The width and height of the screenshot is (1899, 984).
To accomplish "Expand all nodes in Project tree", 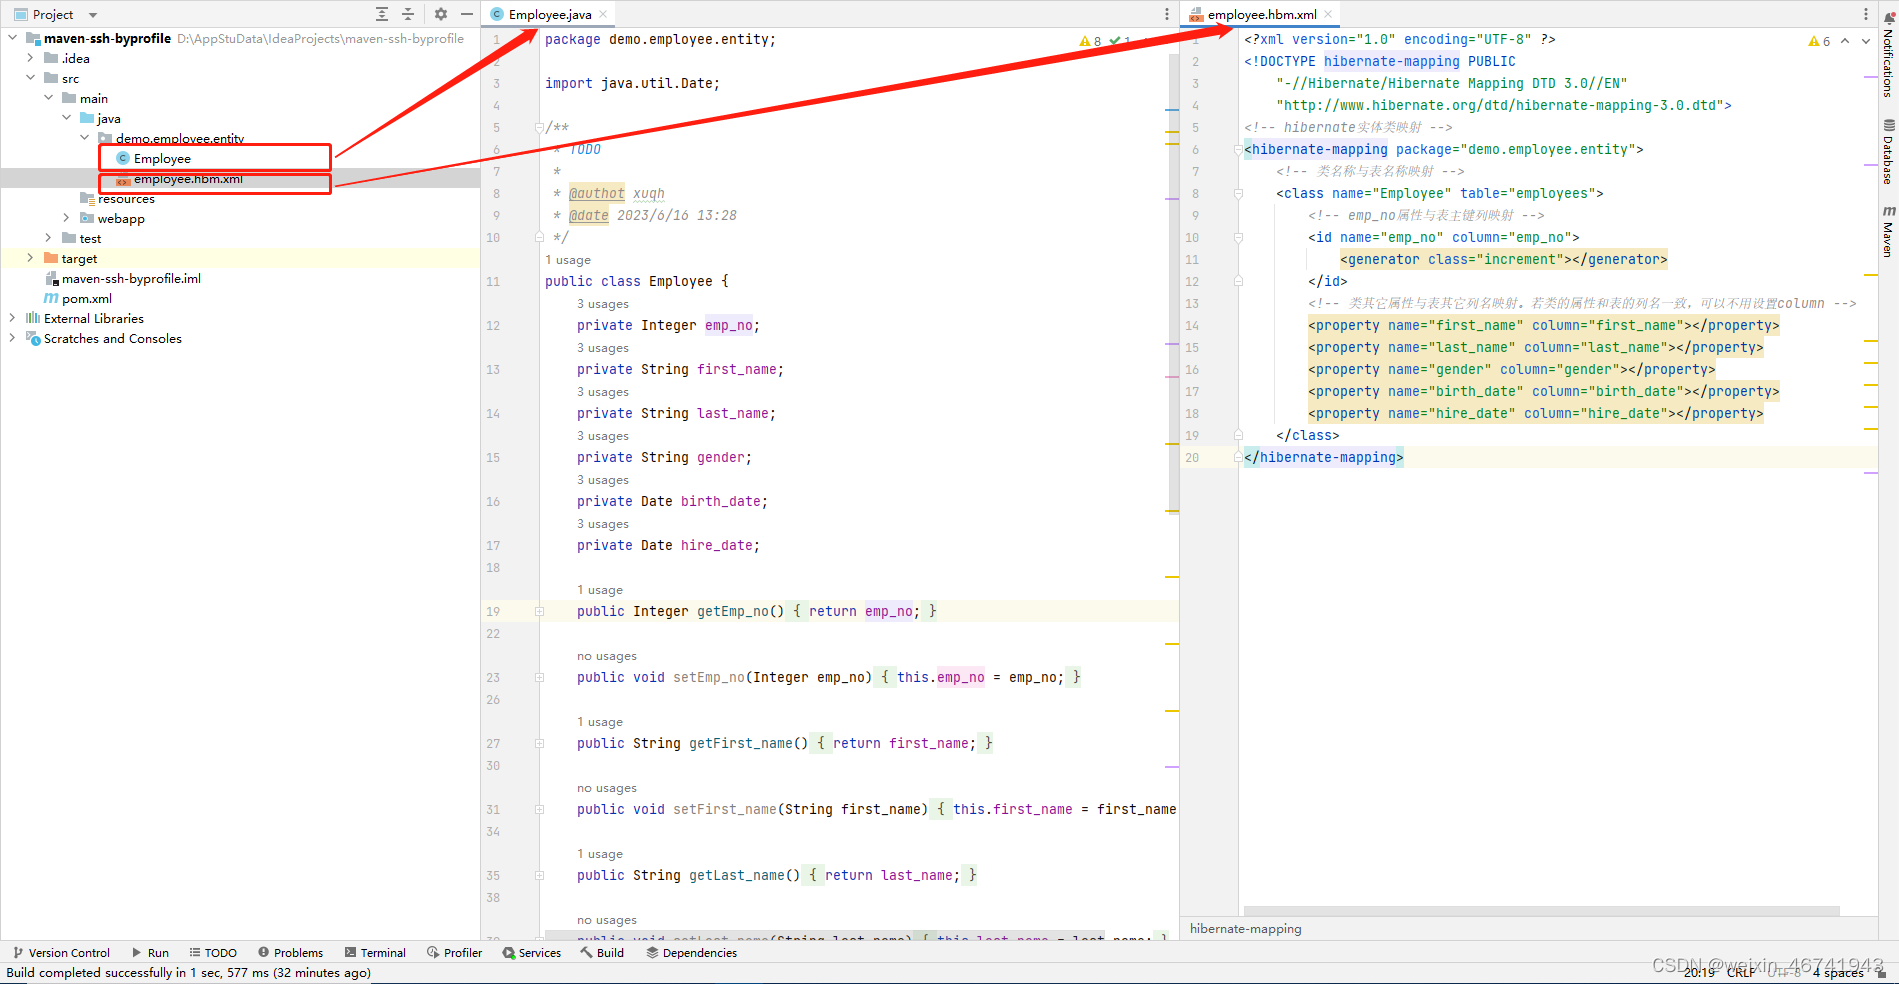I will point(381,13).
